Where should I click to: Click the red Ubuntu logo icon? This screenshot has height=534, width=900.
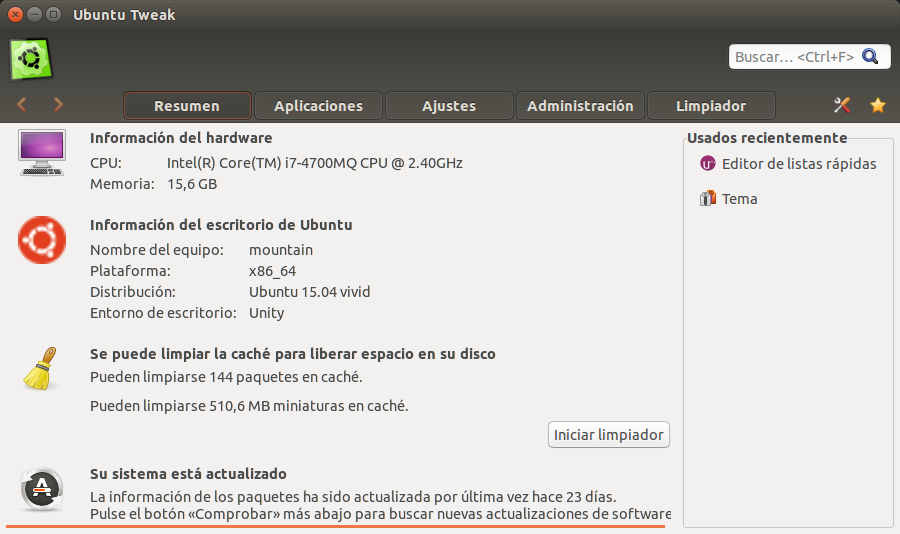[42, 240]
